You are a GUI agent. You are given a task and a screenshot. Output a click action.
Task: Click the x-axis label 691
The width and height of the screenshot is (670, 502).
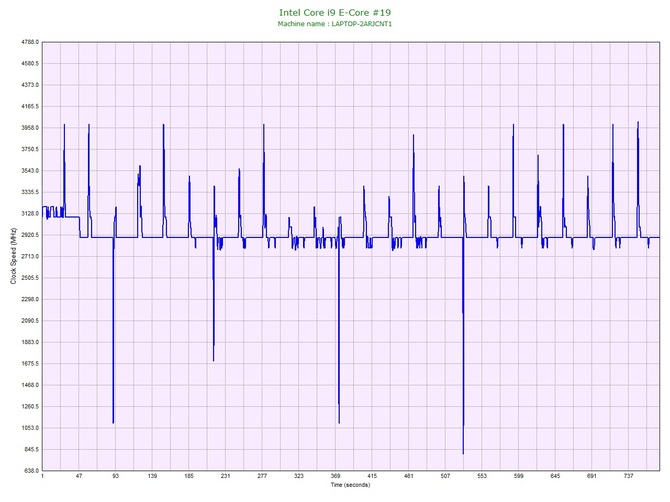[592, 476]
